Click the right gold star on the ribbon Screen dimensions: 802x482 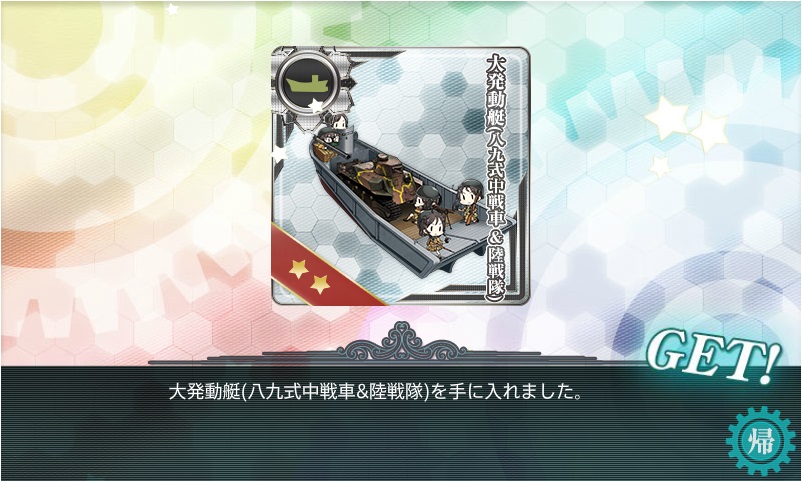pyautogui.click(x=320, y=284)
